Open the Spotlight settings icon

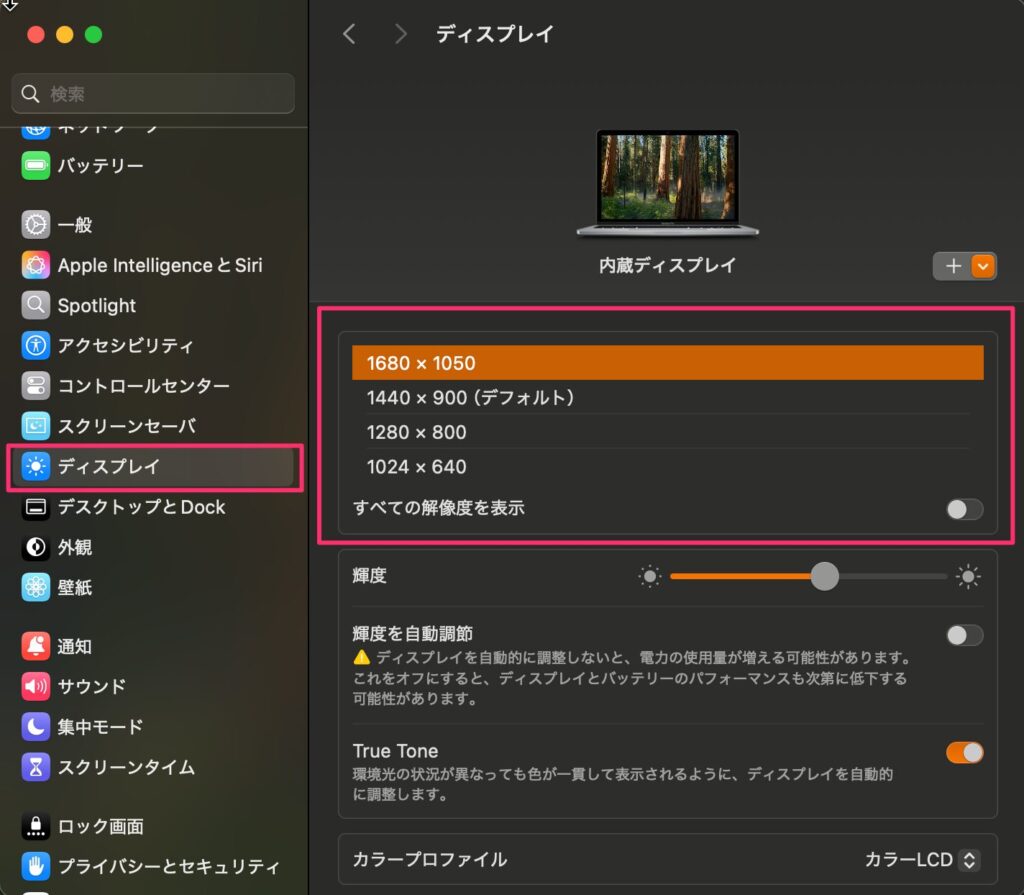click(36, 305)
